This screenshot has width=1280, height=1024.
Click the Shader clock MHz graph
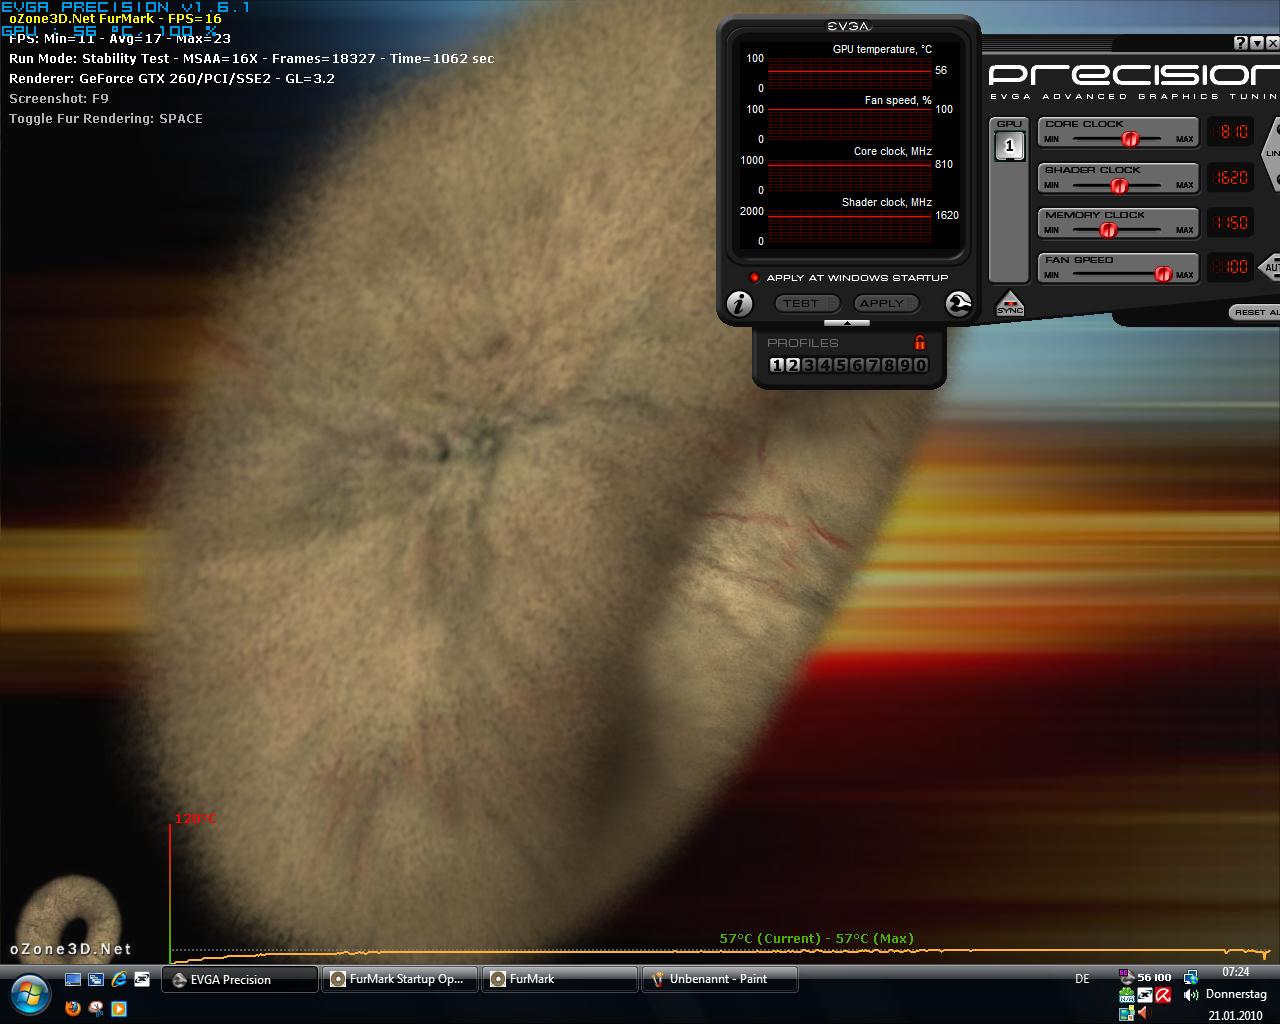tap(849, 226)
